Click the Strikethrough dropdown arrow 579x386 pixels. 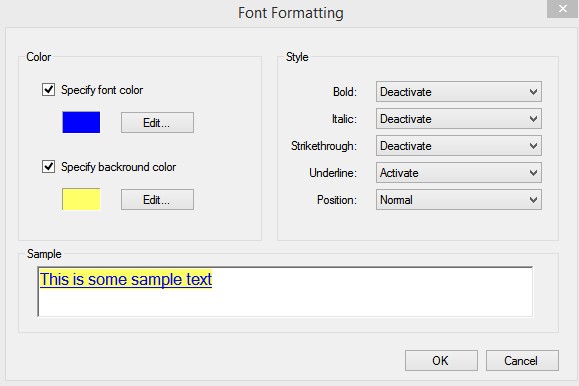[x=533, y=146]
